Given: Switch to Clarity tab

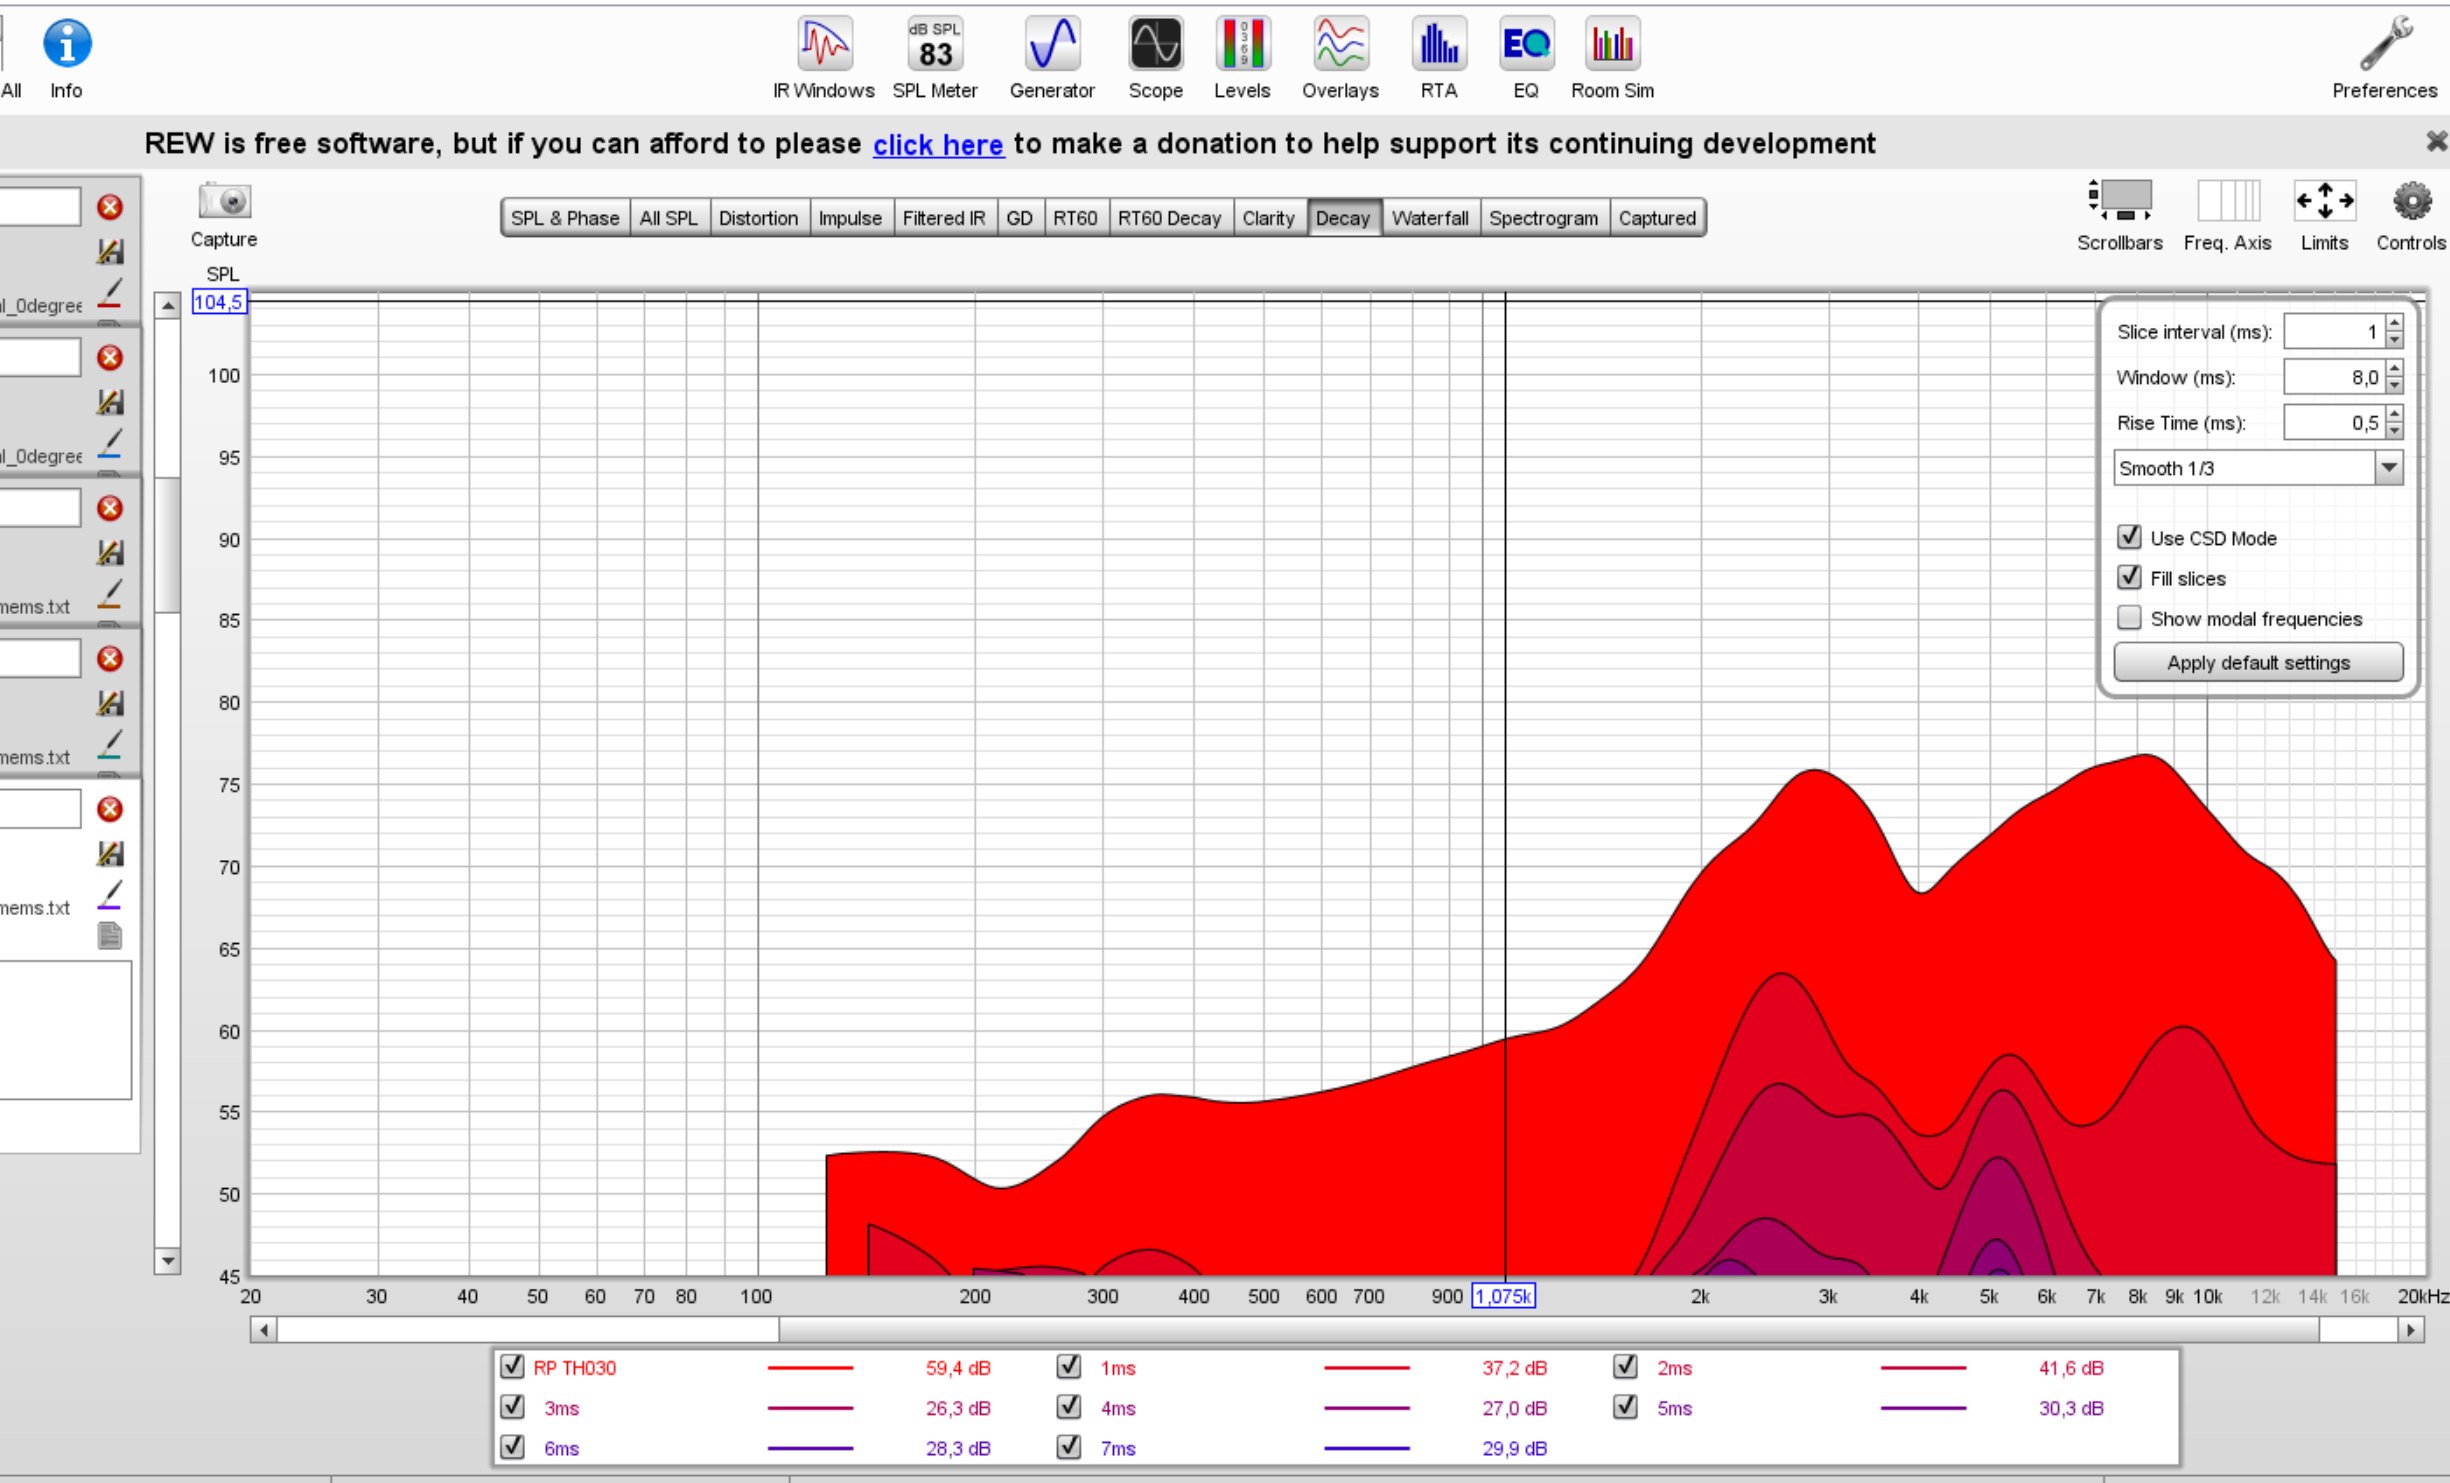Looking at the screenshot, I should [1268, 218].
